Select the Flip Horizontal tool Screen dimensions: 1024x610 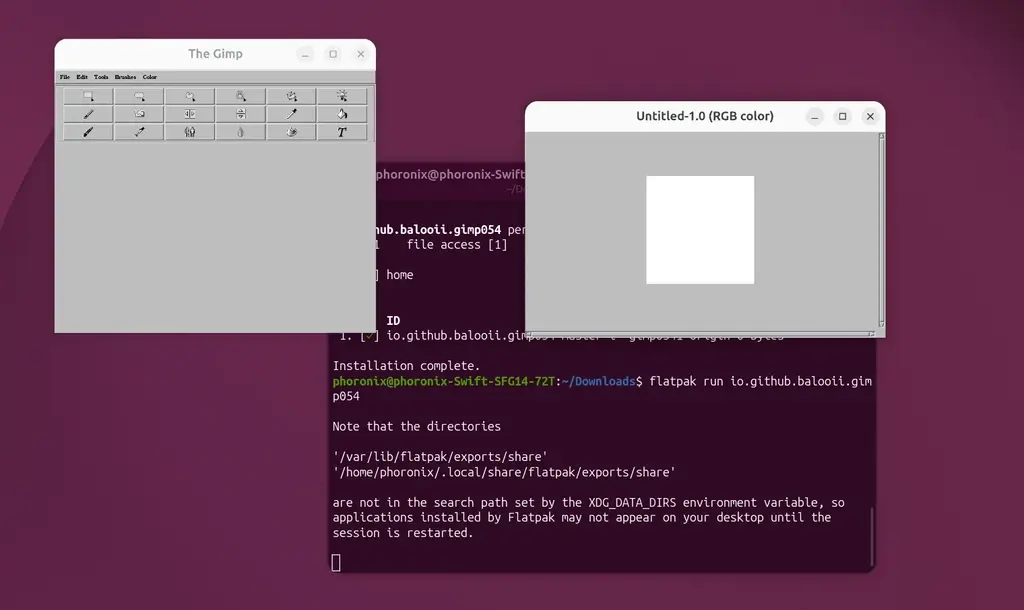point(190,114)
